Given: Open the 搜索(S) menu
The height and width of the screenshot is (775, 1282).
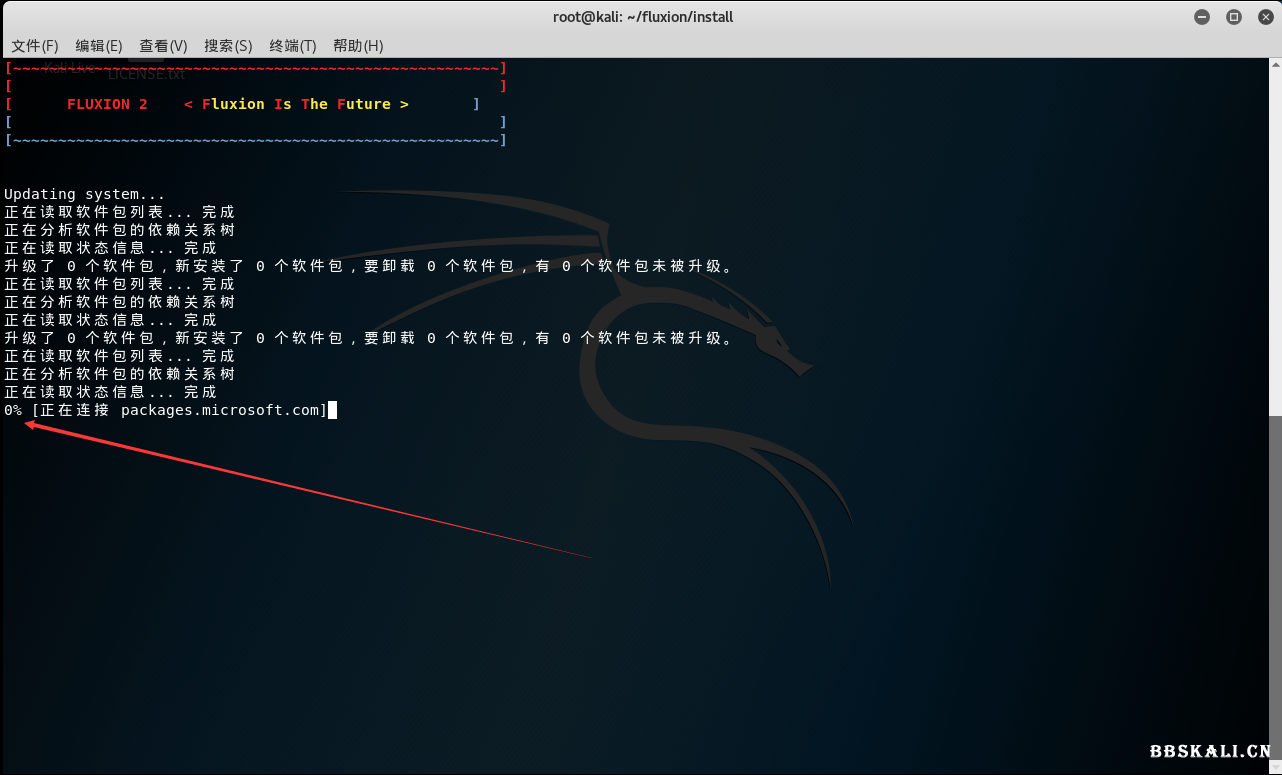Looking at the screenshot, I should click(x=227, y=45).
